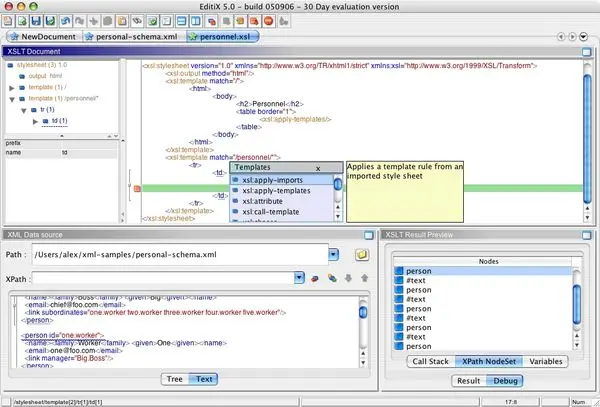Maximize the XML Data source panel
Screen dimensions: 600x407
click(x=368, y=235)
